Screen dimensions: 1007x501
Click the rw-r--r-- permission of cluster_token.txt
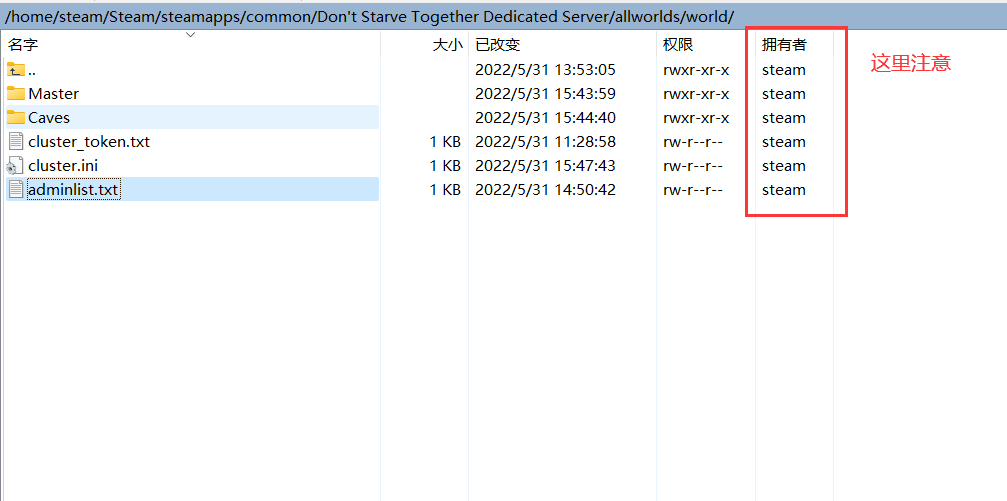click(693, 141)
